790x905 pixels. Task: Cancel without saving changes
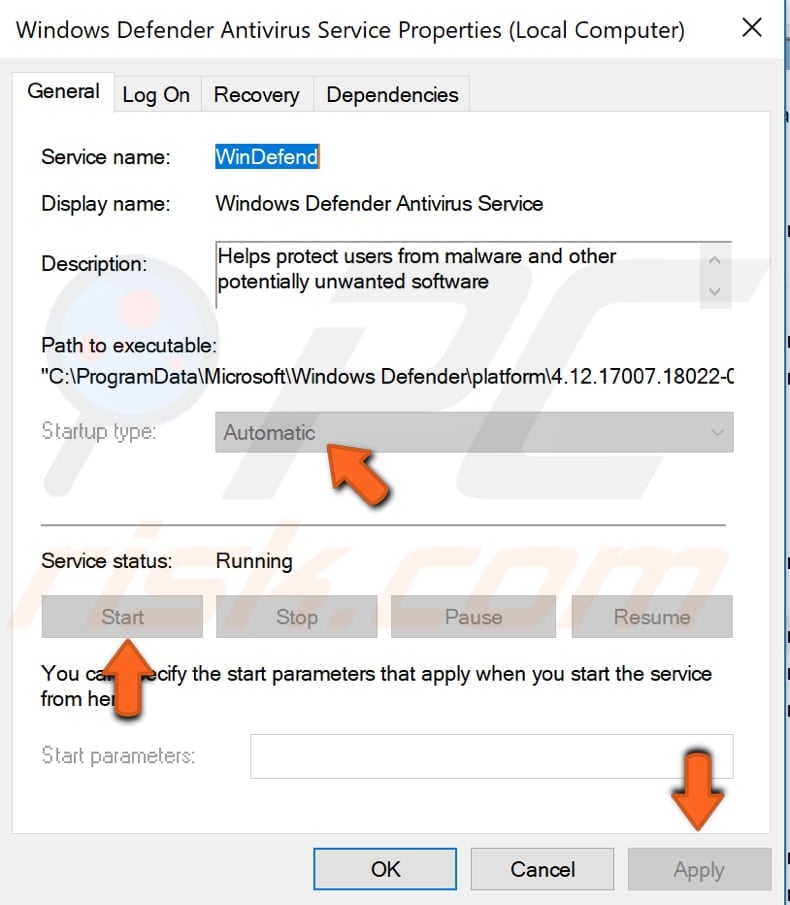pyautogui.click(x=542, y=868)
